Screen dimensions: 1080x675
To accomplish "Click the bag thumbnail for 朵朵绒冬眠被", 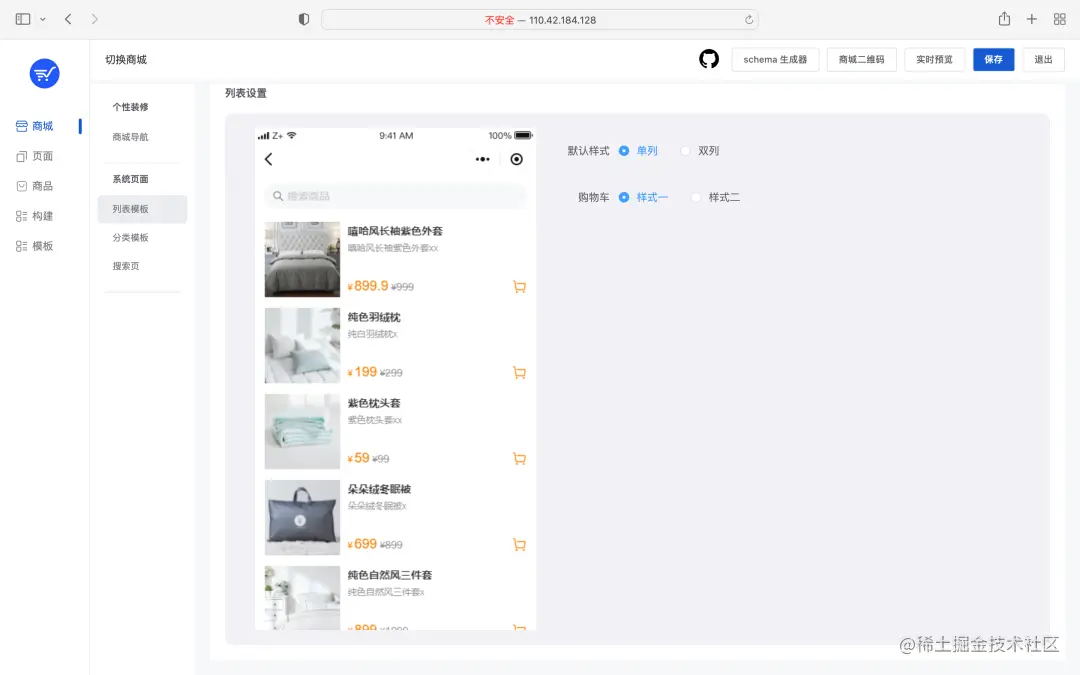I will (x=302, y=518).
